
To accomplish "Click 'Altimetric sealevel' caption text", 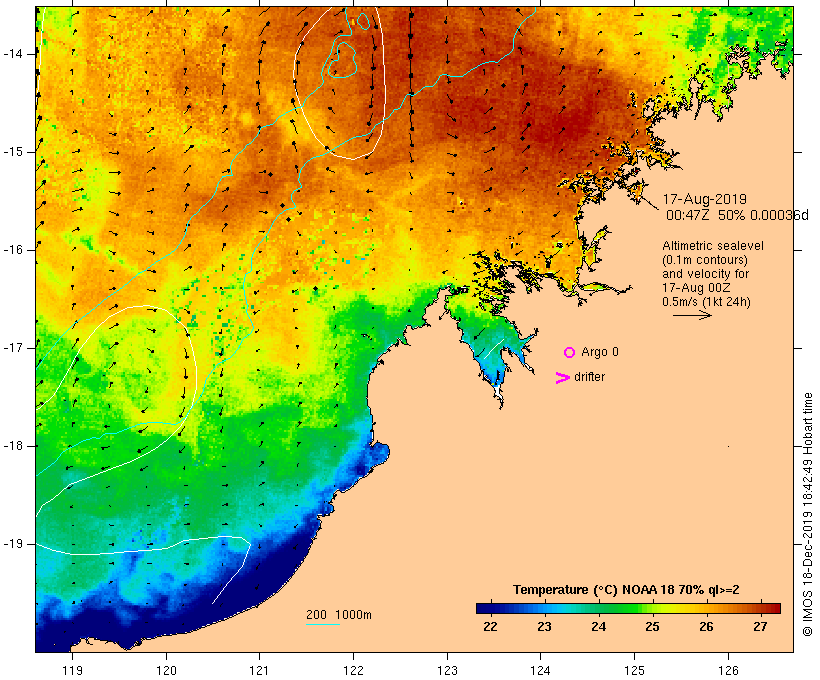I will [713, 246].
